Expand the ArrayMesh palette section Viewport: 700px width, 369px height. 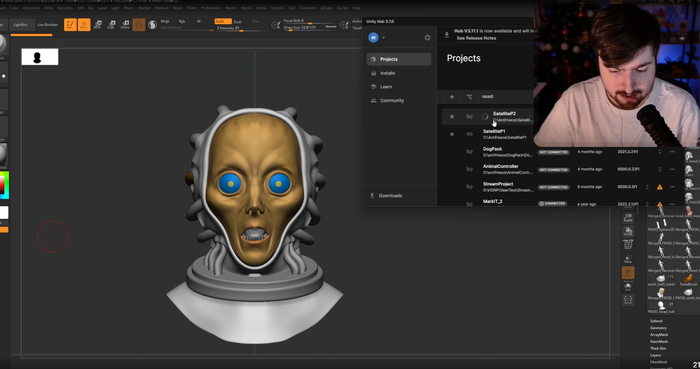[x=659, y=335]
